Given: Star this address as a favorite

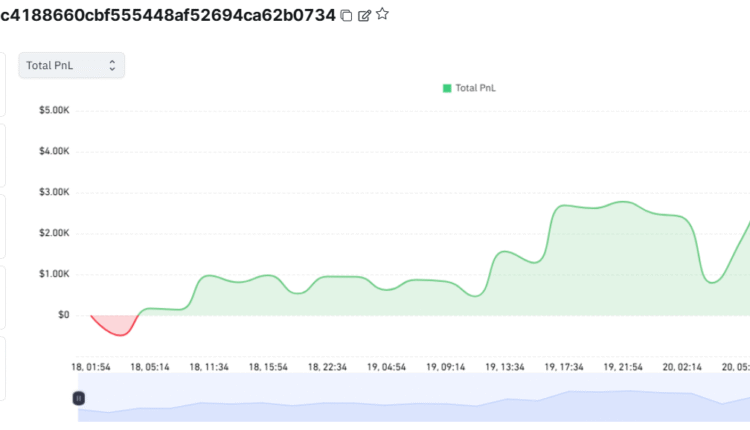Looking at the screenshot, I should (x=382, y=15).
